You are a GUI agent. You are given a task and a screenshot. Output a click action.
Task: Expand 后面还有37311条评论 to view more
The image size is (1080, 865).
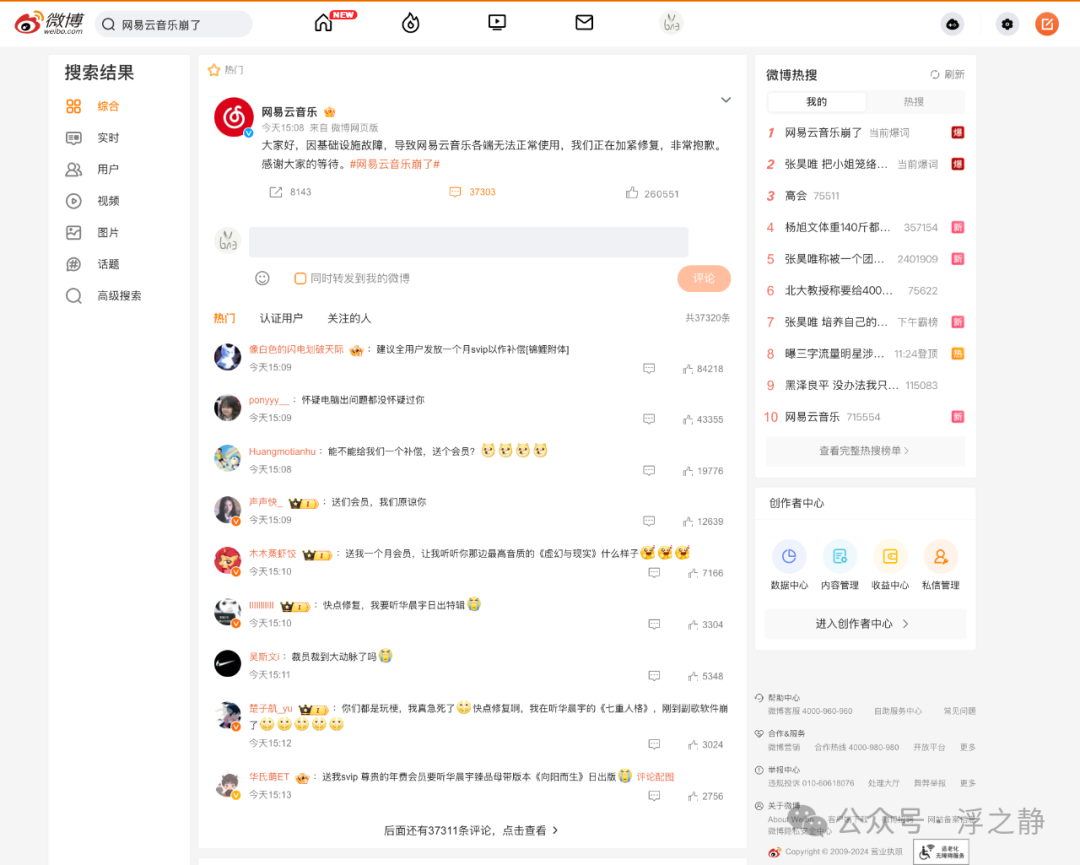pyautogui.click(x=471, y=831)
